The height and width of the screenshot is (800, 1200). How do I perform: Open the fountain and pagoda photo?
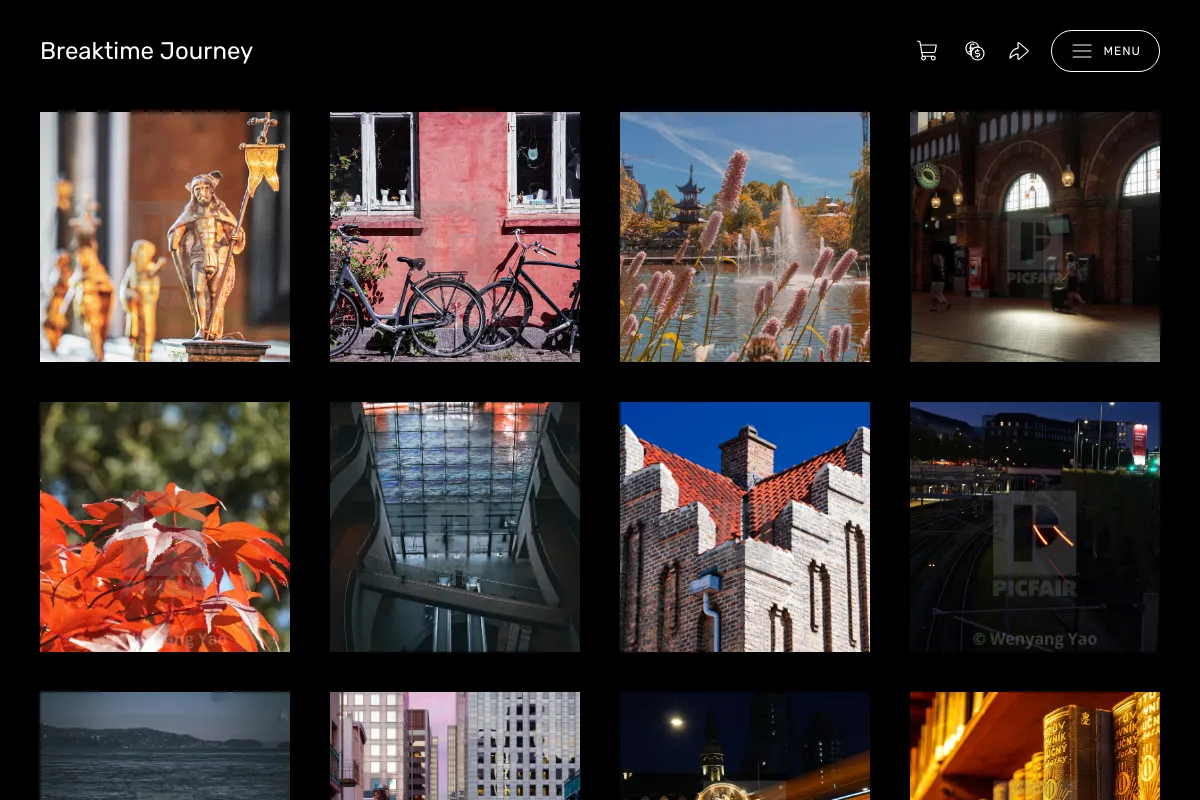(x=745, y=237)
